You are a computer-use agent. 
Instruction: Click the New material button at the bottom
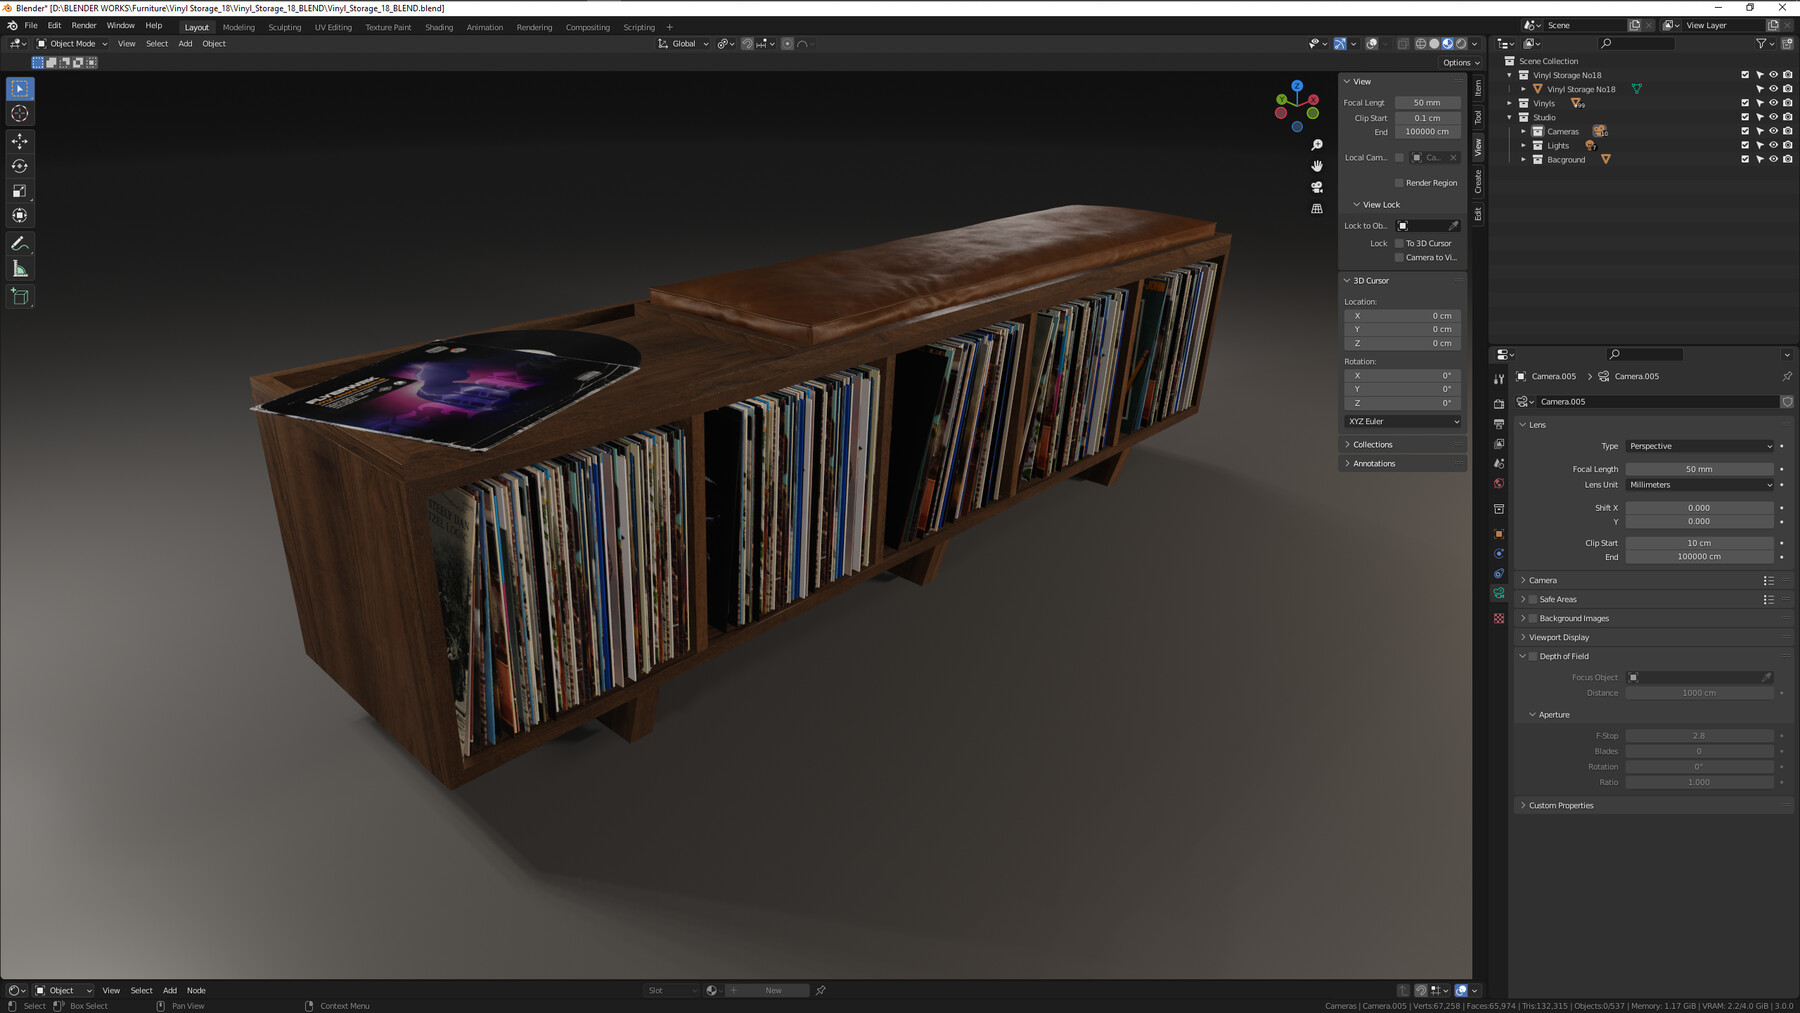click(768, 990)
